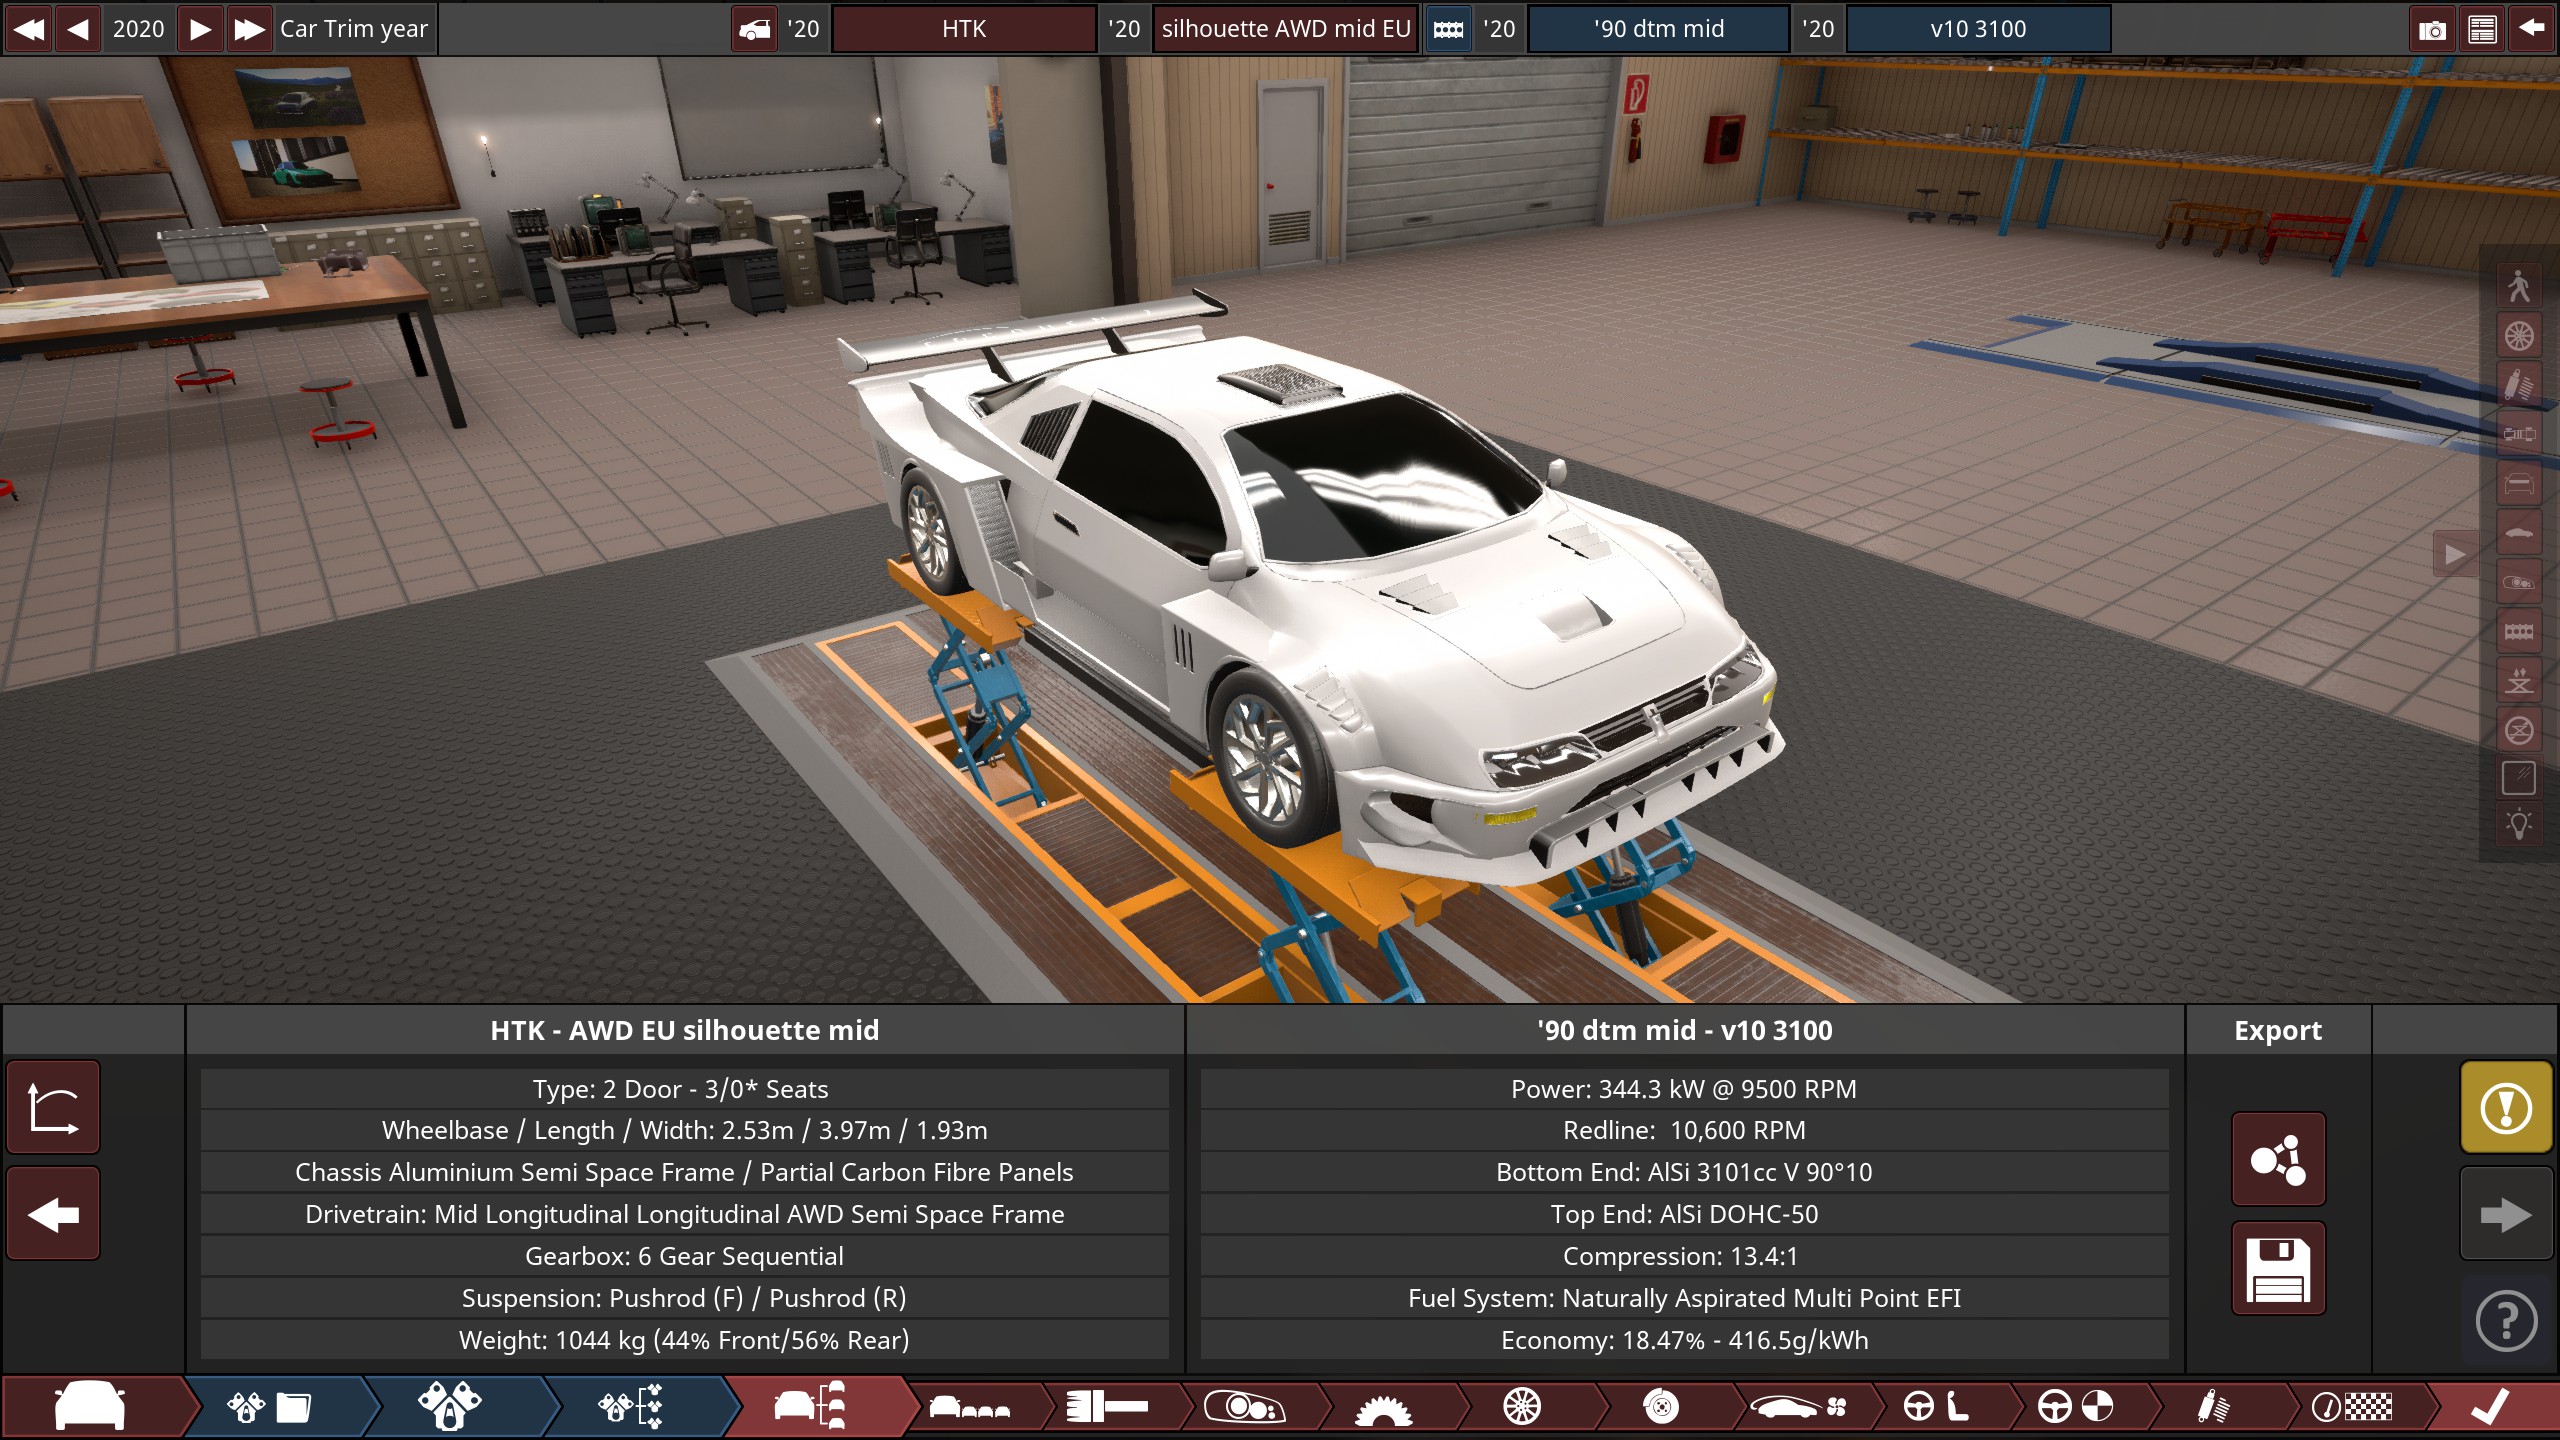Toggle fixtures (headlight) visibility in the sidebar

click(x=2518, y=582)
